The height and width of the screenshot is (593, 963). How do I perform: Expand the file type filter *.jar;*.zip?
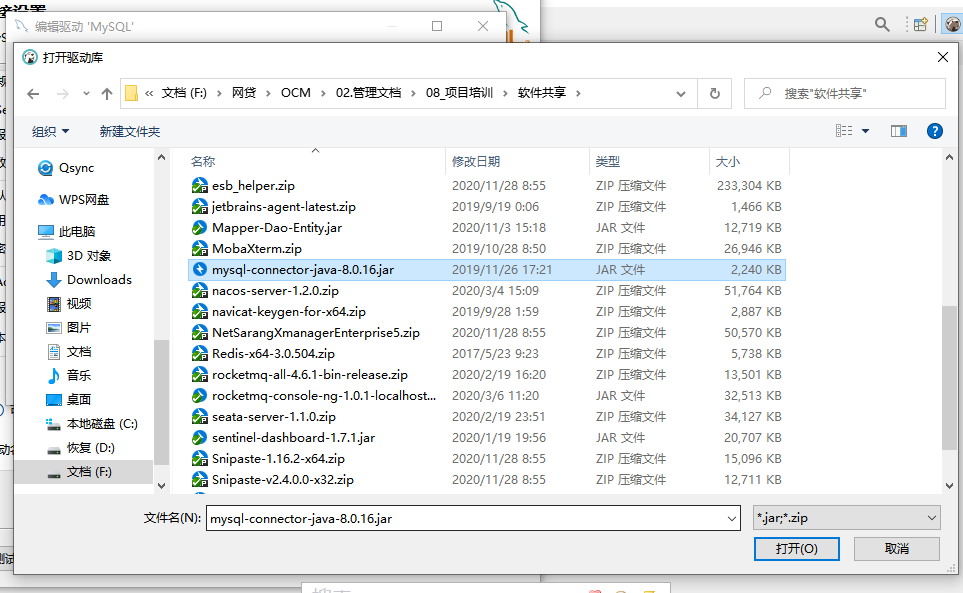(x=845, y=518)
